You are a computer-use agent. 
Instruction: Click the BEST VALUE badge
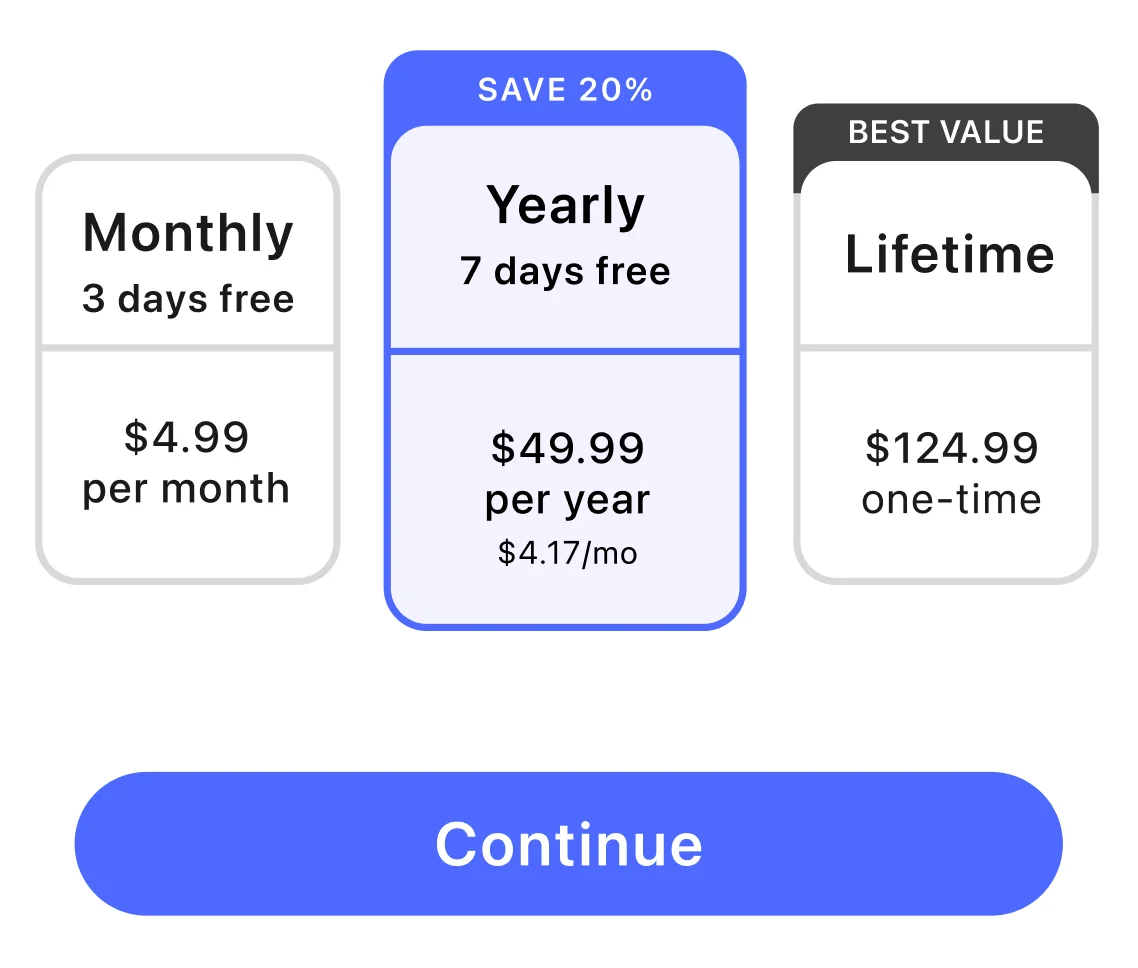[946, 133]
